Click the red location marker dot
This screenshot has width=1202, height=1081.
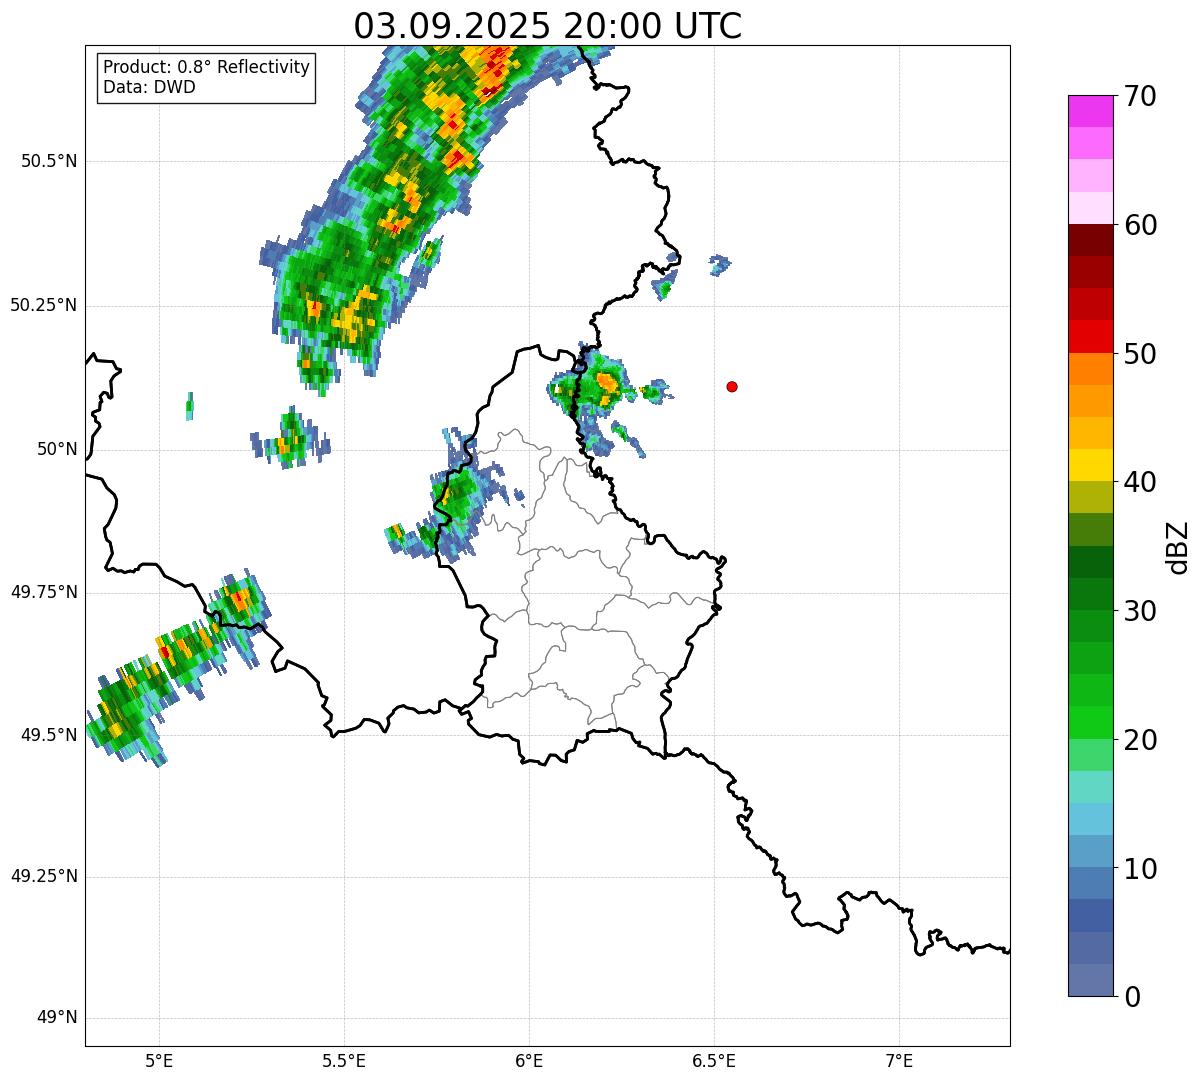[x=732, y=386]
